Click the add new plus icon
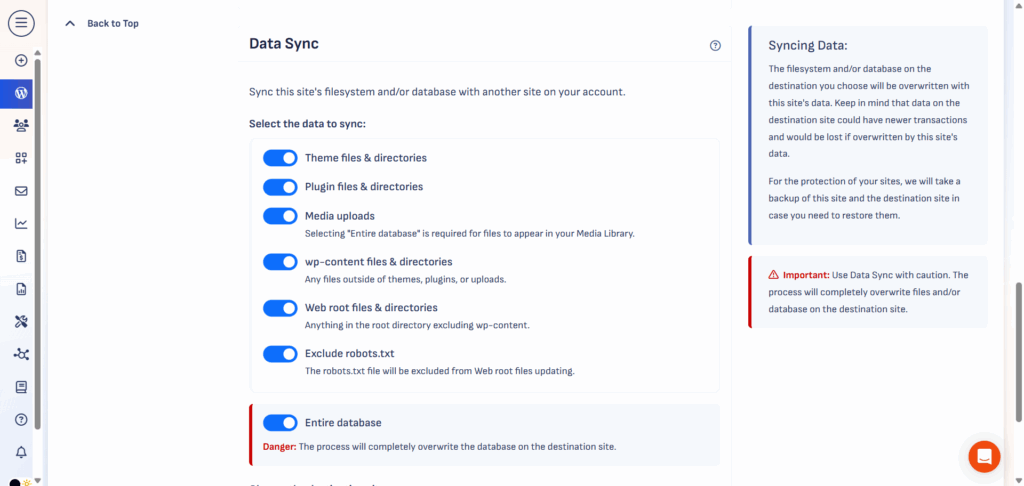The width and height of the screenshot is (1024, 486). click(x=21, y=60)
